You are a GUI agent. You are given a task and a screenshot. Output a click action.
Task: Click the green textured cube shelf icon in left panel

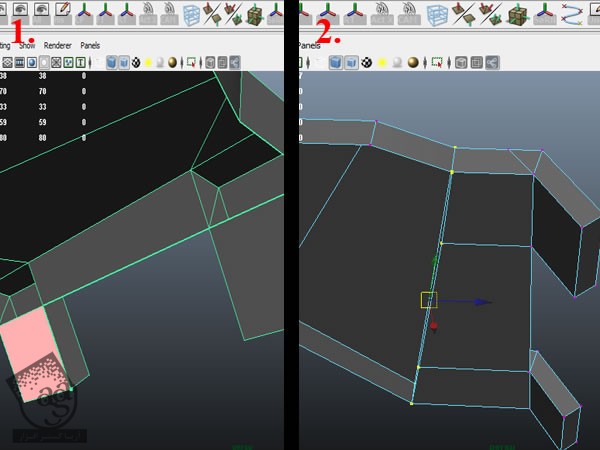point(256,14)
